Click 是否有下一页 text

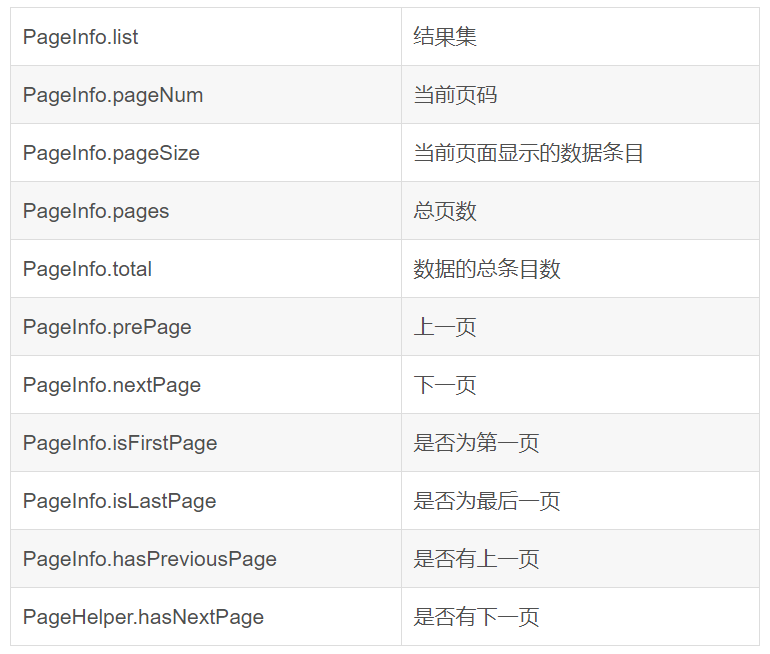pos(476,616)
